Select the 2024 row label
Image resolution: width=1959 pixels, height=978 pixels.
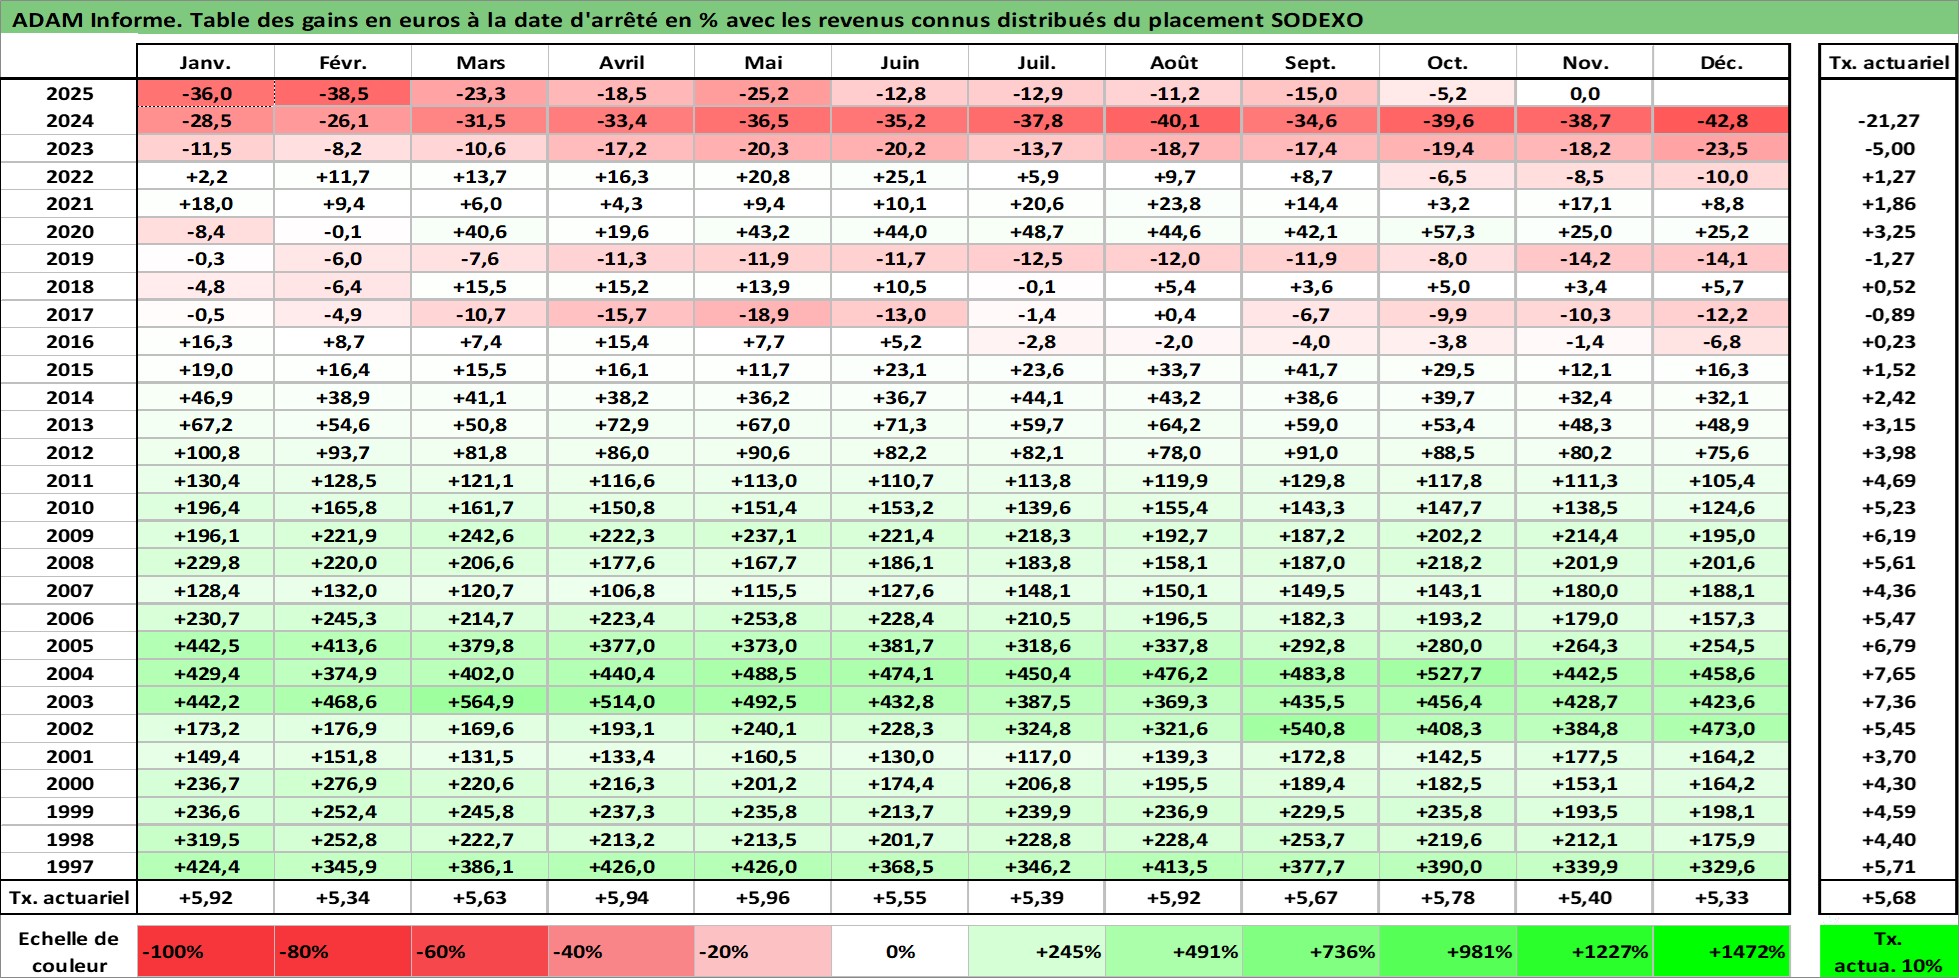pos(69,121)
